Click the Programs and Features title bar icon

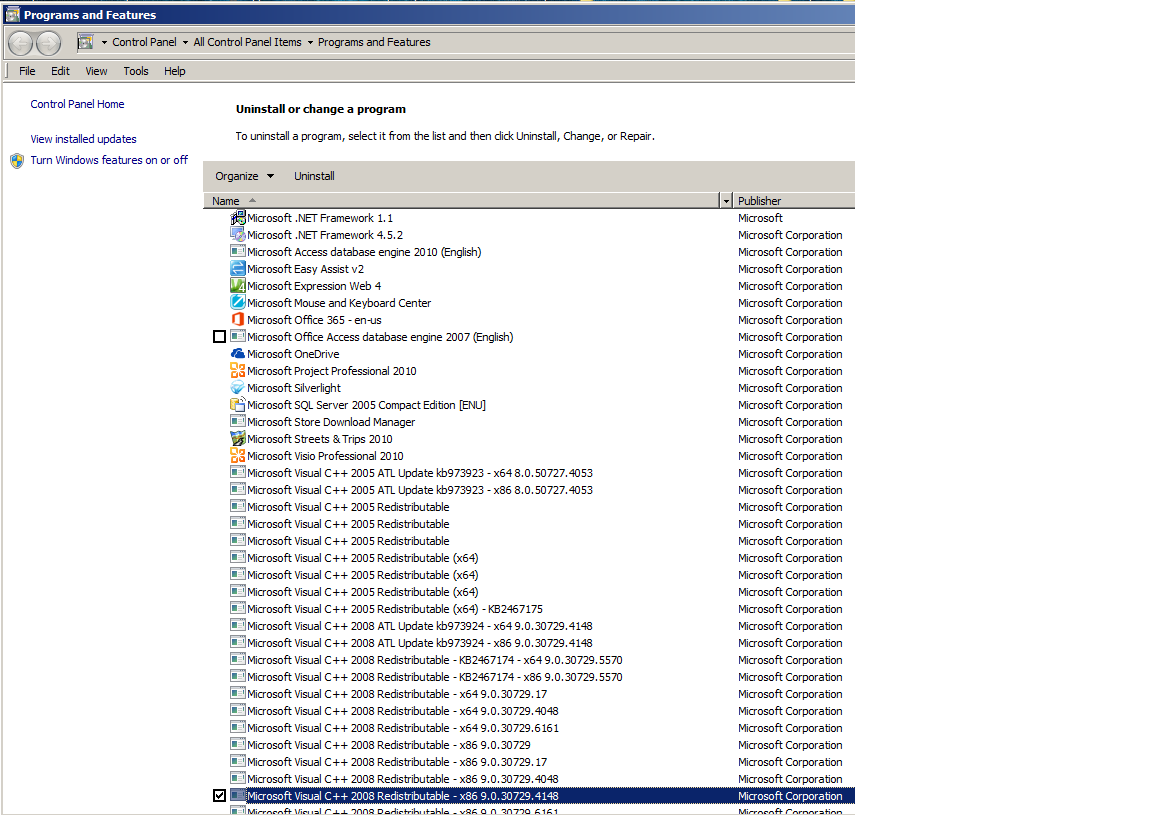point(12,14)
